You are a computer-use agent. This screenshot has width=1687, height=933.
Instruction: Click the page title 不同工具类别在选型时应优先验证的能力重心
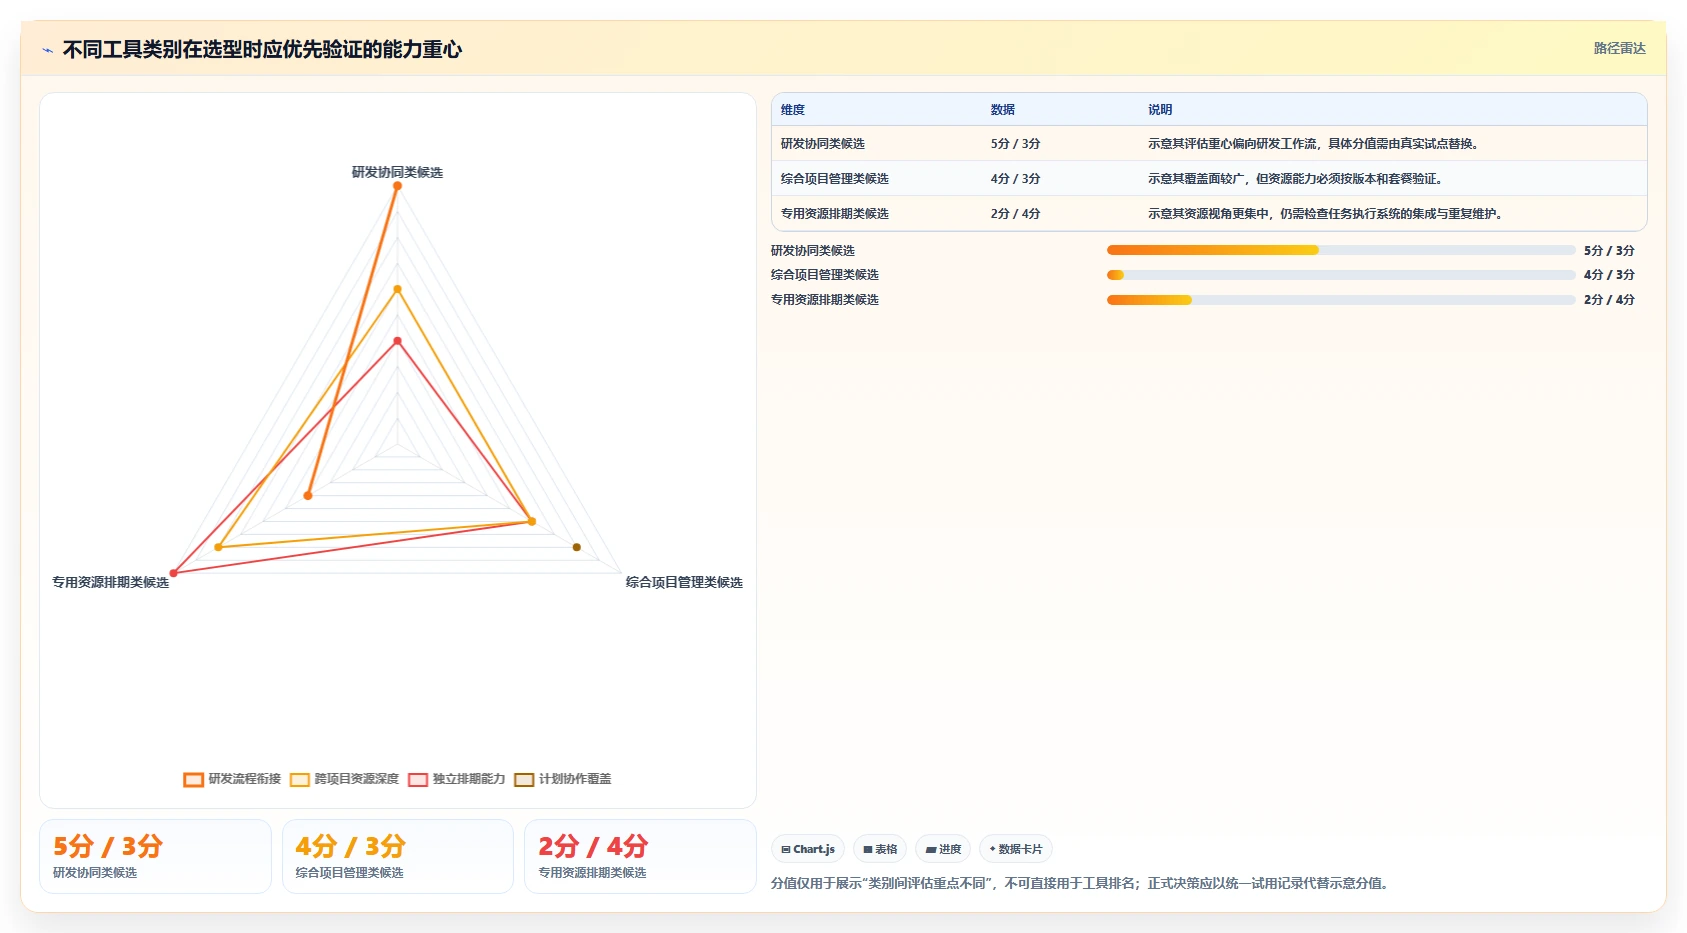pos(262,49)
